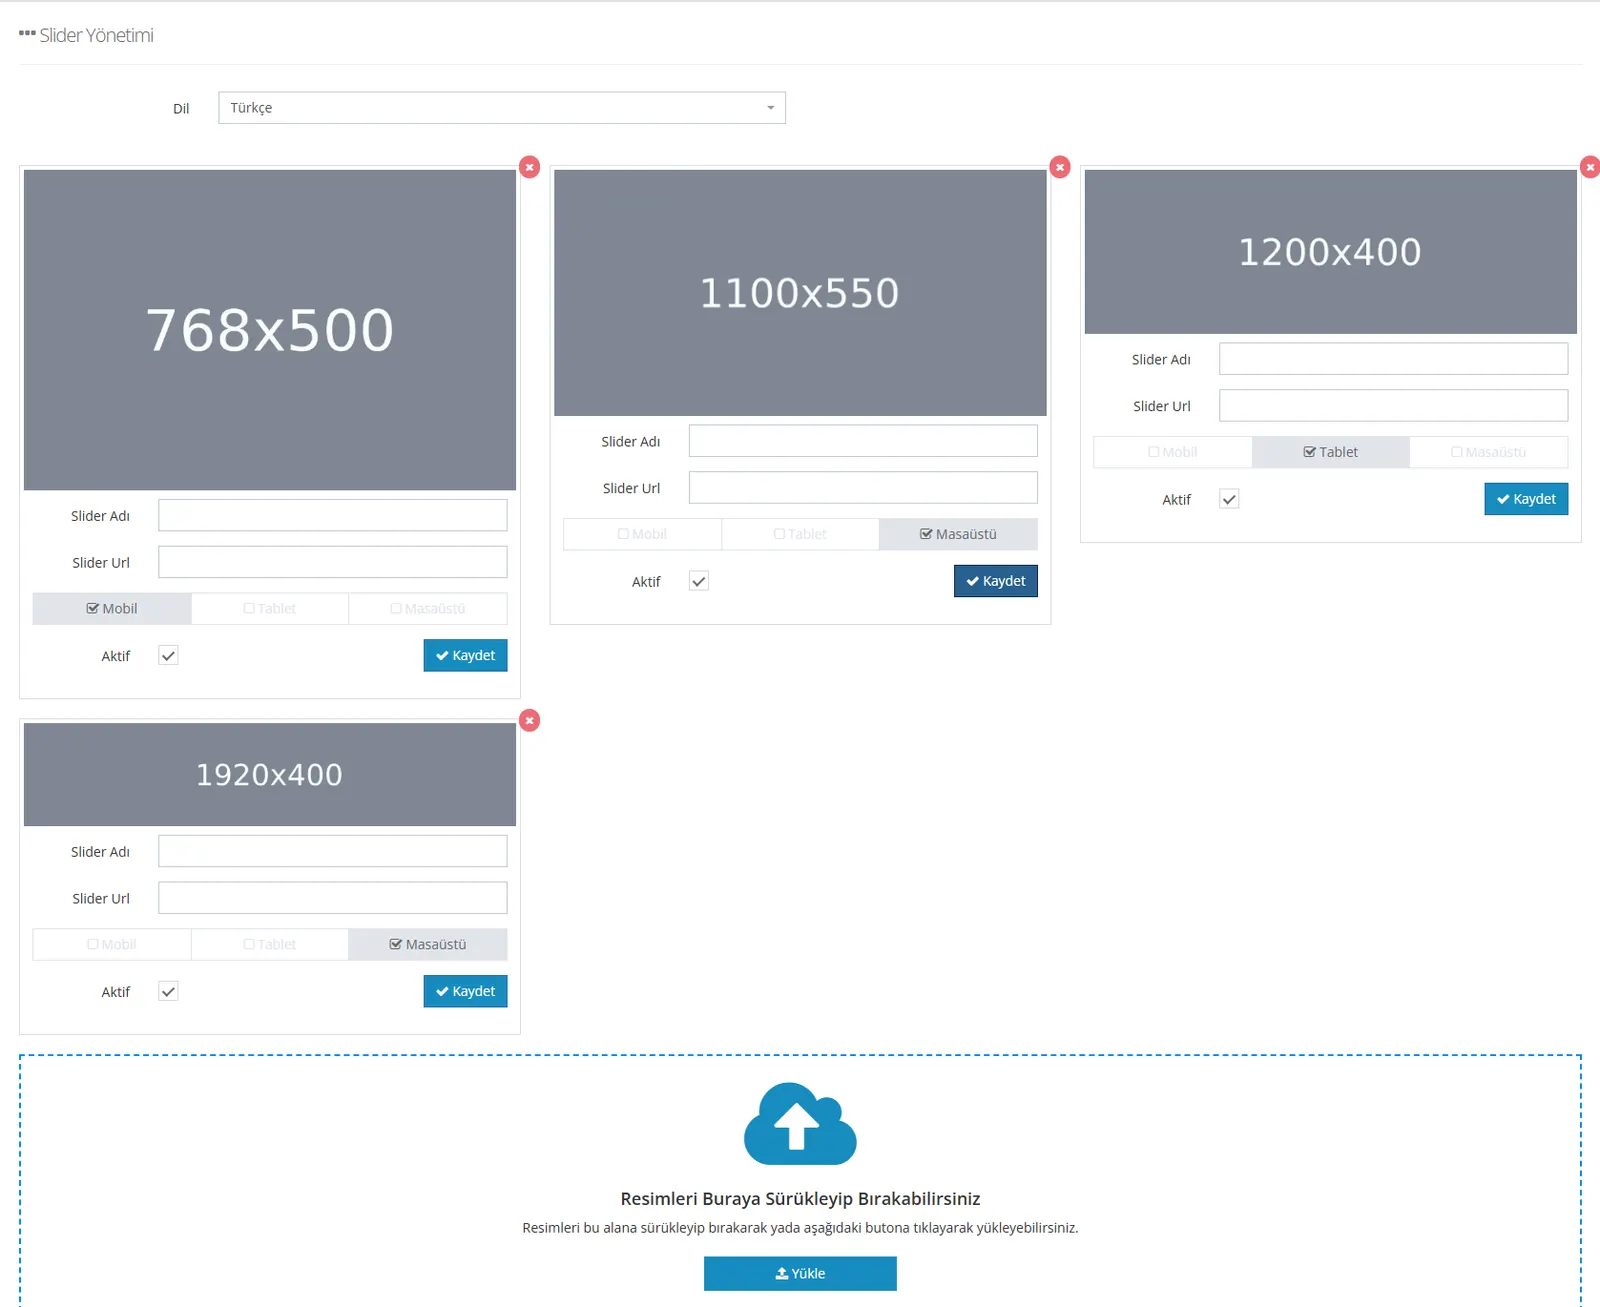The image size is (1600, 1307).
Task: Toggle Masaüstü on the 768x500 card
Action: [428, 608]
